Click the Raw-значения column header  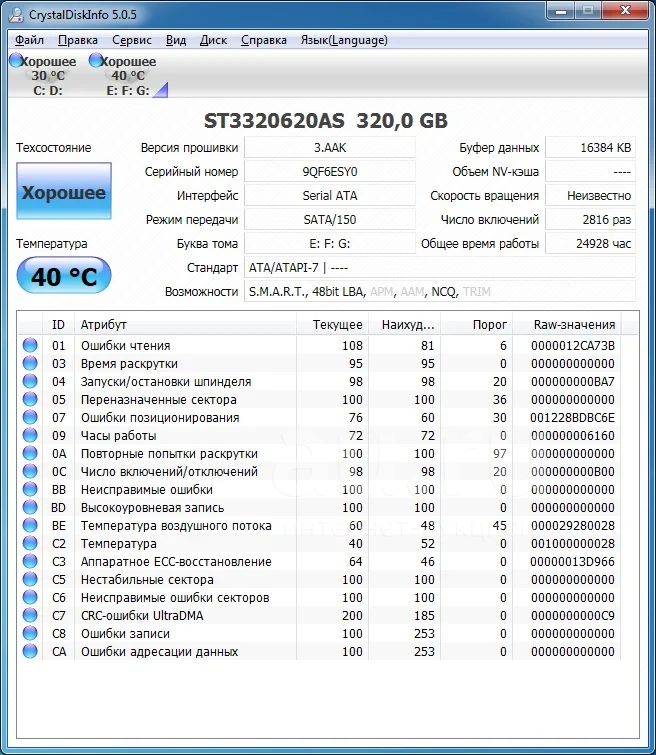point(567,325)
